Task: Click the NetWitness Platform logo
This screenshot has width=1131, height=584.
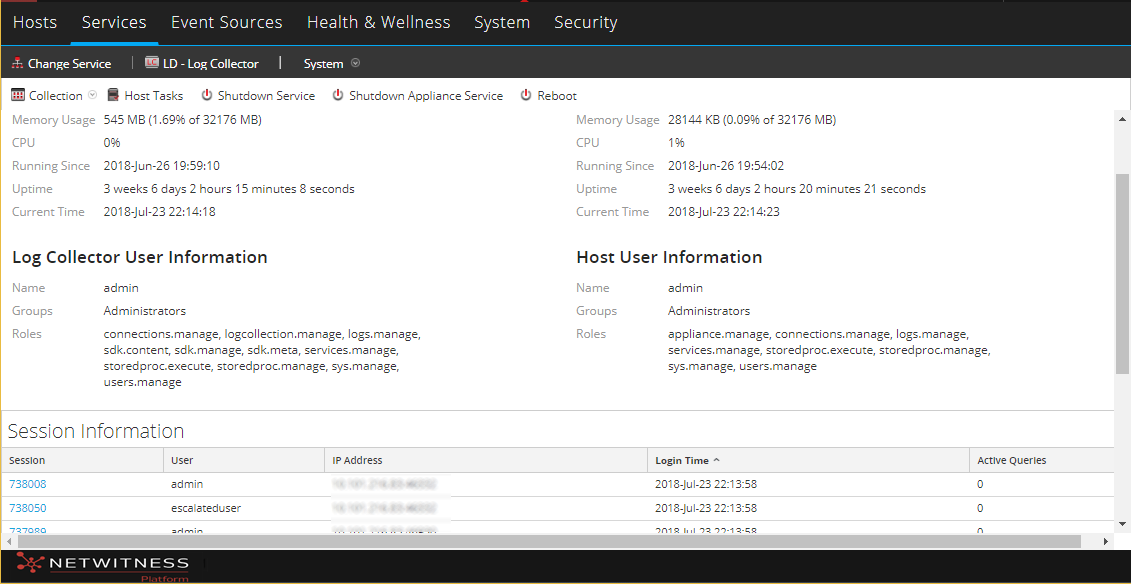Action: click(x=102, y=567)
